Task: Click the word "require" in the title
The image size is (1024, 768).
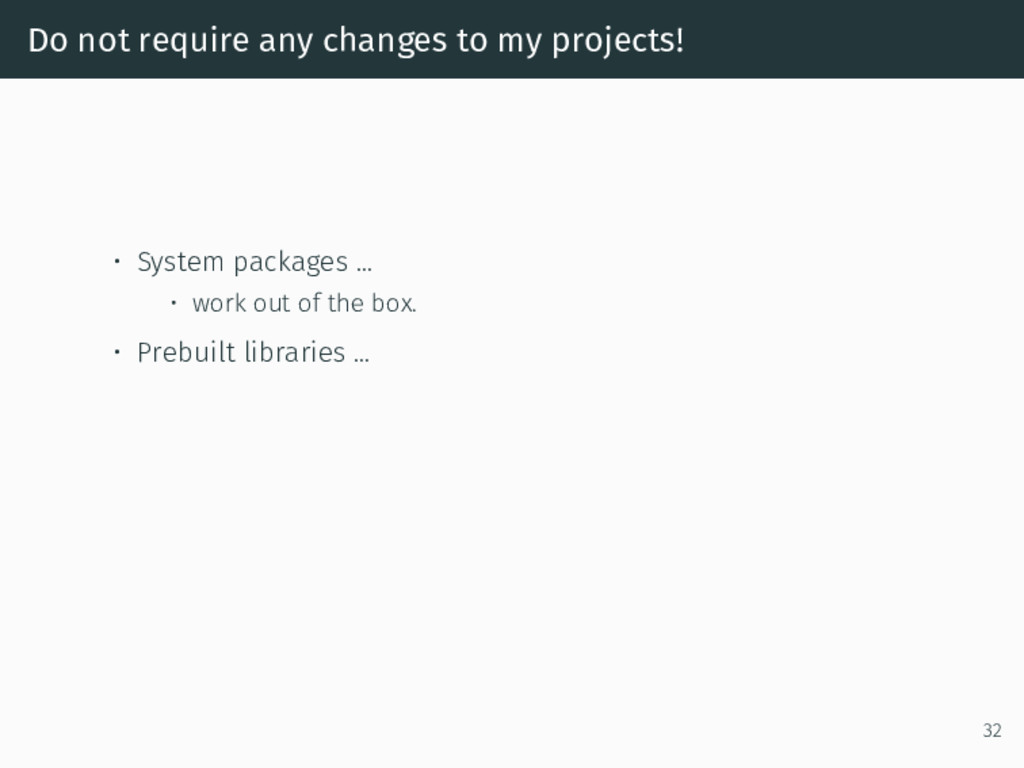Action: (194, 42)
